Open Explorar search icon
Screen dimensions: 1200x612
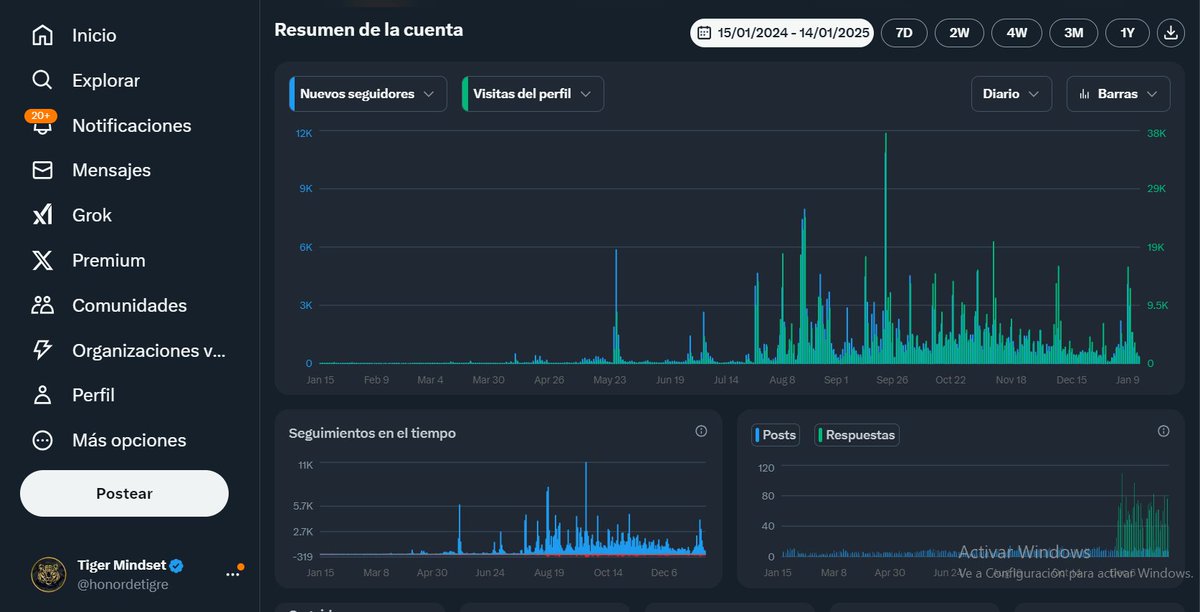pos(42,80)
